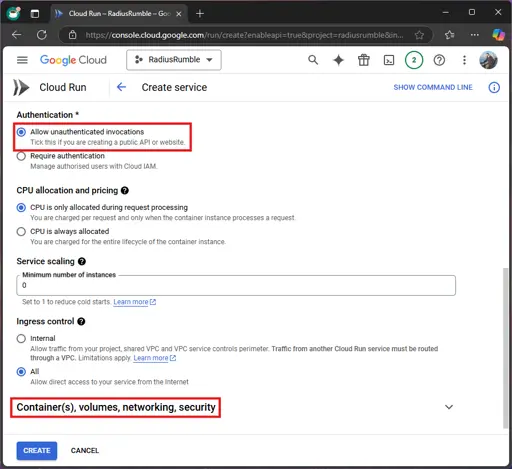The image size is (512, 469).
Task: Open the Gemini sparkle assistant icon
Action: coord(338,60)
